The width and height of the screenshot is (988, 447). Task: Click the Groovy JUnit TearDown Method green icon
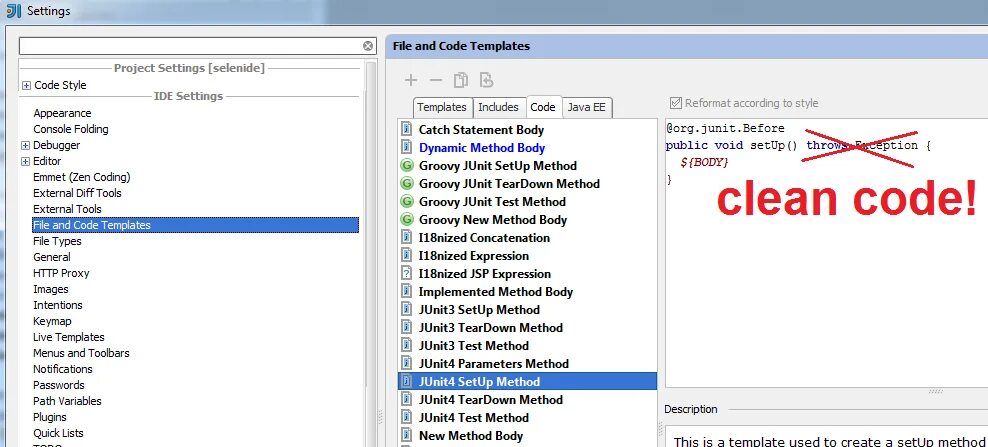(x=406, y=184)
